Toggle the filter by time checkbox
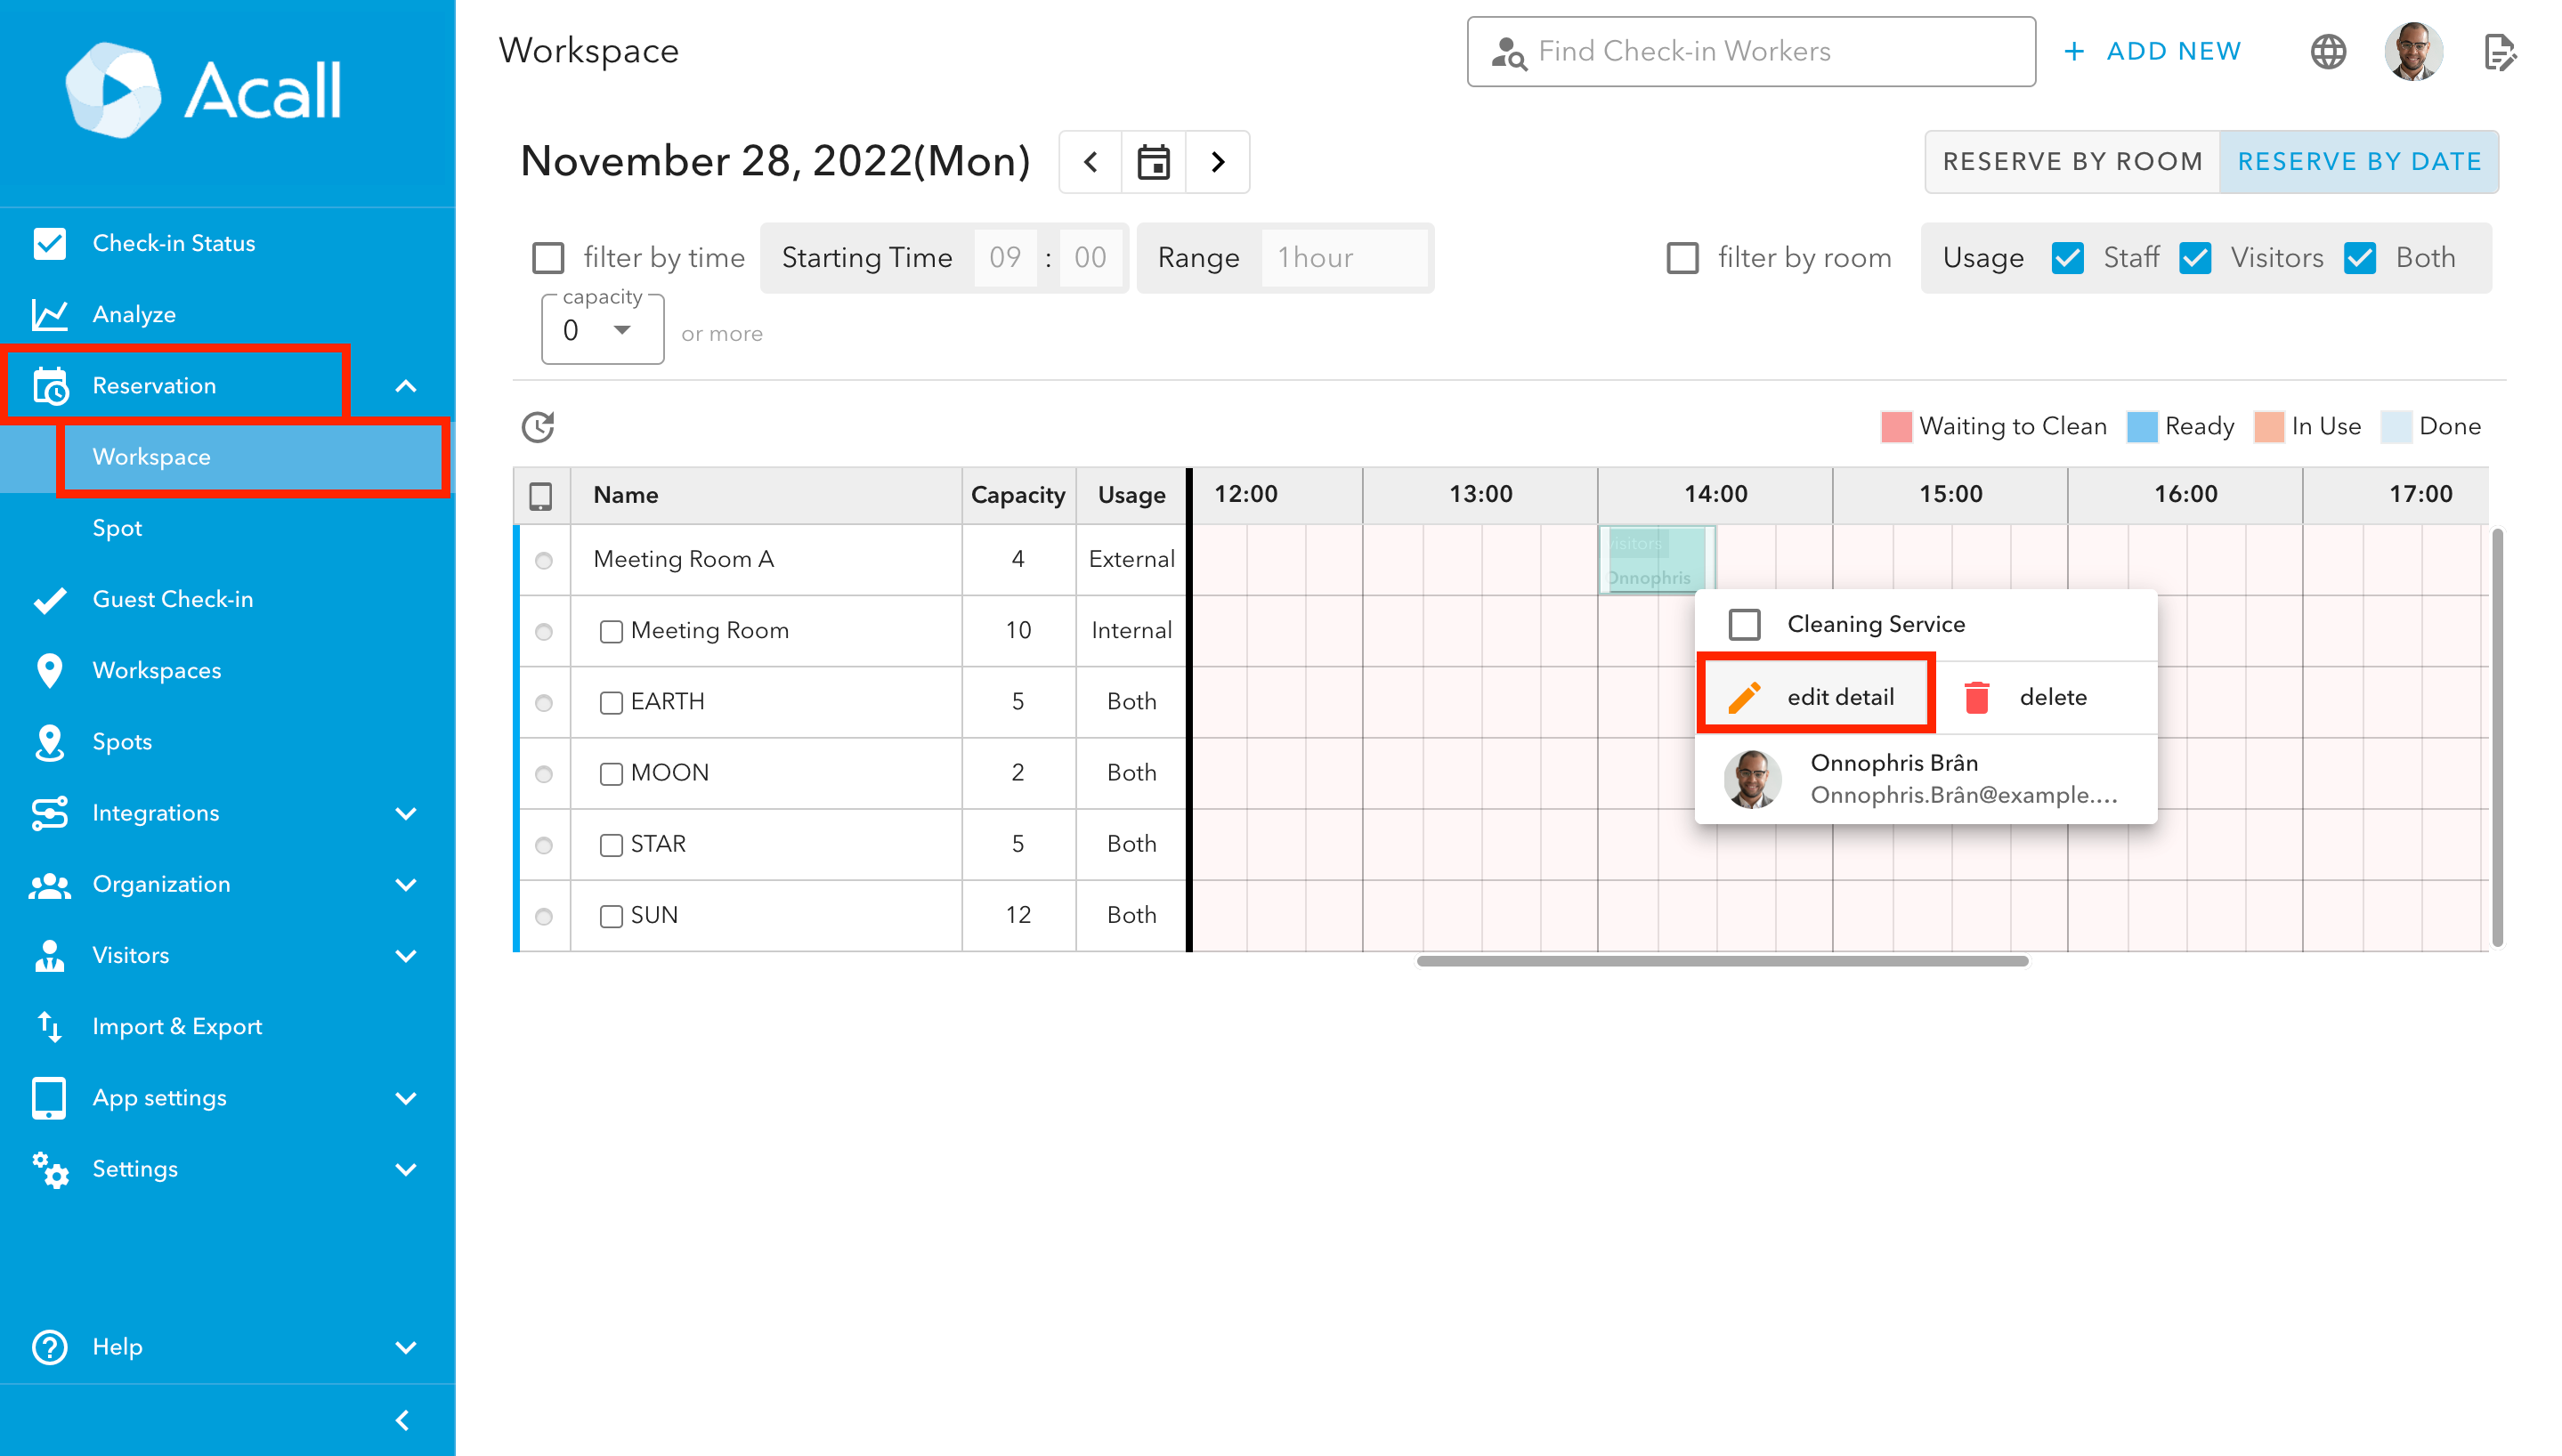The width and height of the screenshot is (2562, 1456). (548, 258)
